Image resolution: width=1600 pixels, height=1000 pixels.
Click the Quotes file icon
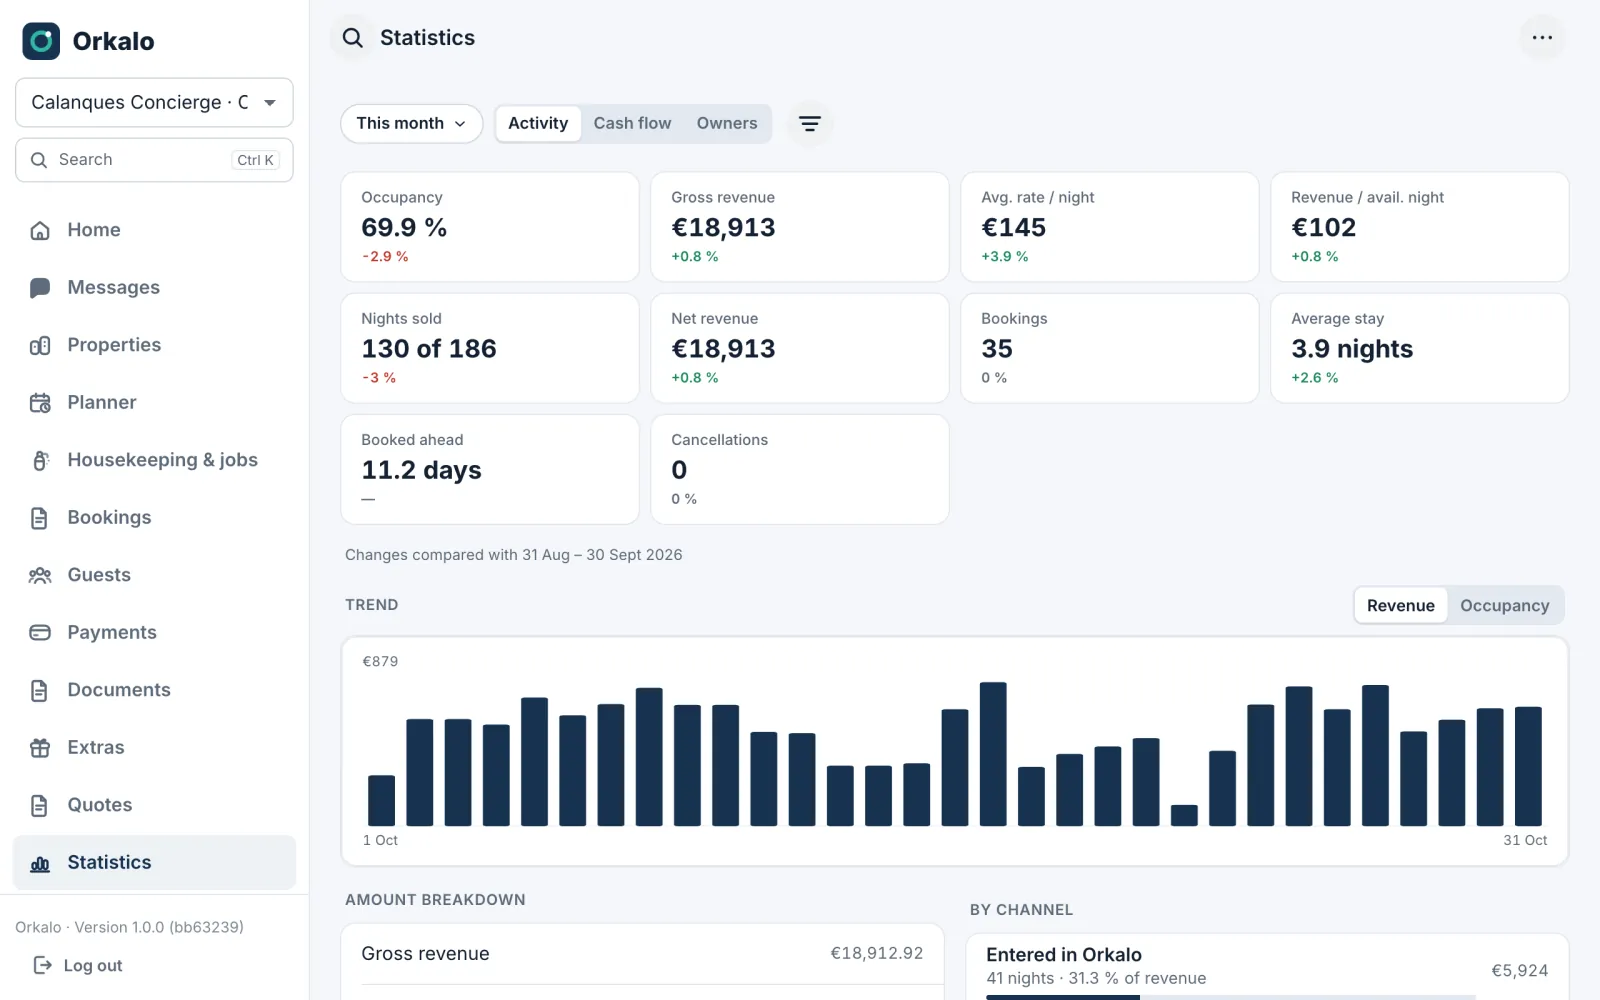(40, 806)
